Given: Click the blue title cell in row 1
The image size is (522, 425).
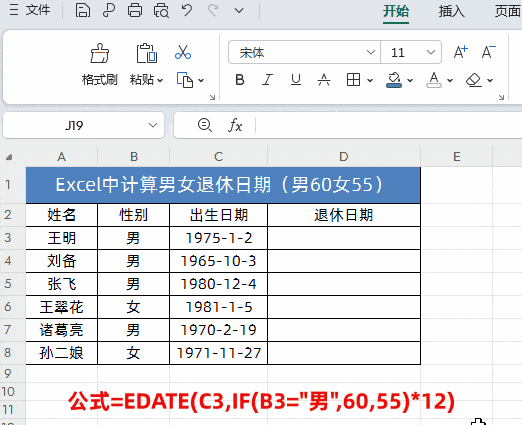Looking at the screenshot, I should (223, 185).
